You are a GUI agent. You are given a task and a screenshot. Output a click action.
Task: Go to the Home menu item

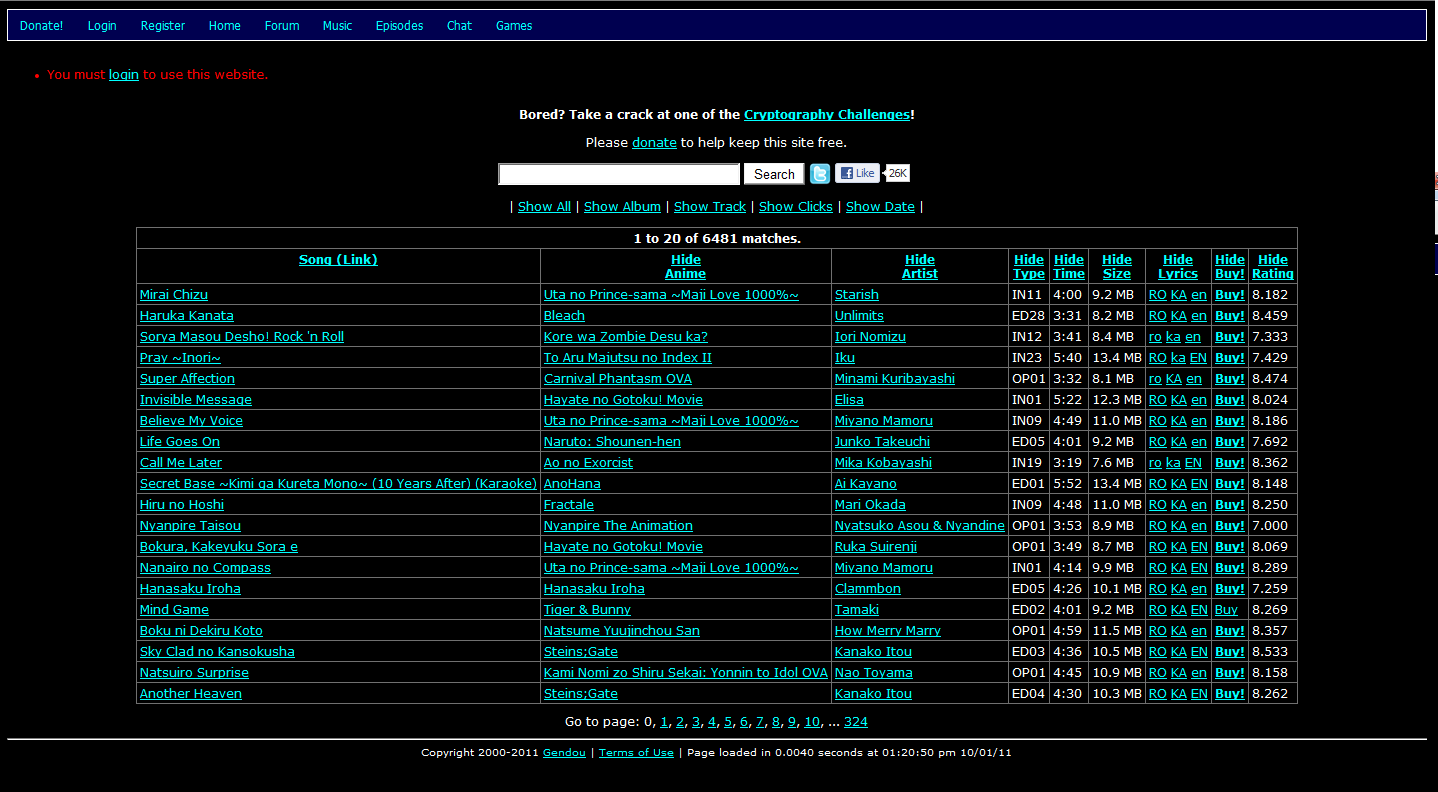click(225, 26)
